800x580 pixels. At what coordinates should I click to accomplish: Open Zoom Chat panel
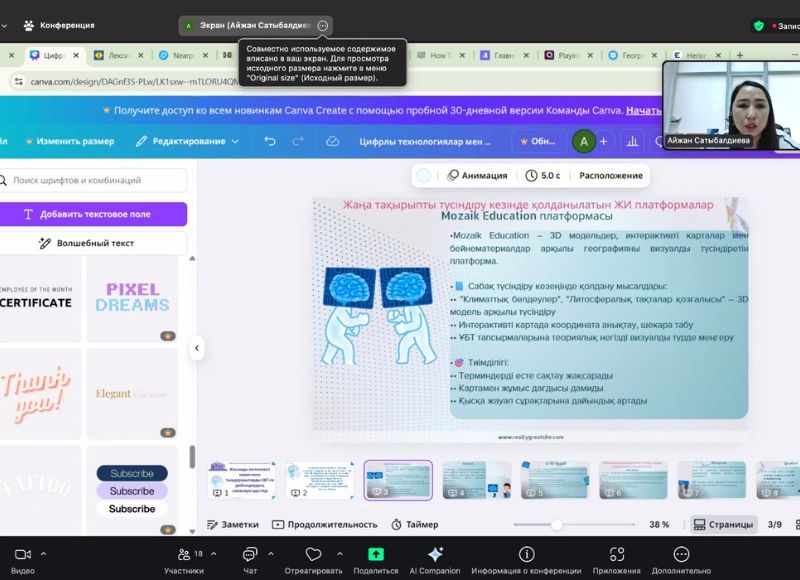pyautogui.click(x=250, y=560)
